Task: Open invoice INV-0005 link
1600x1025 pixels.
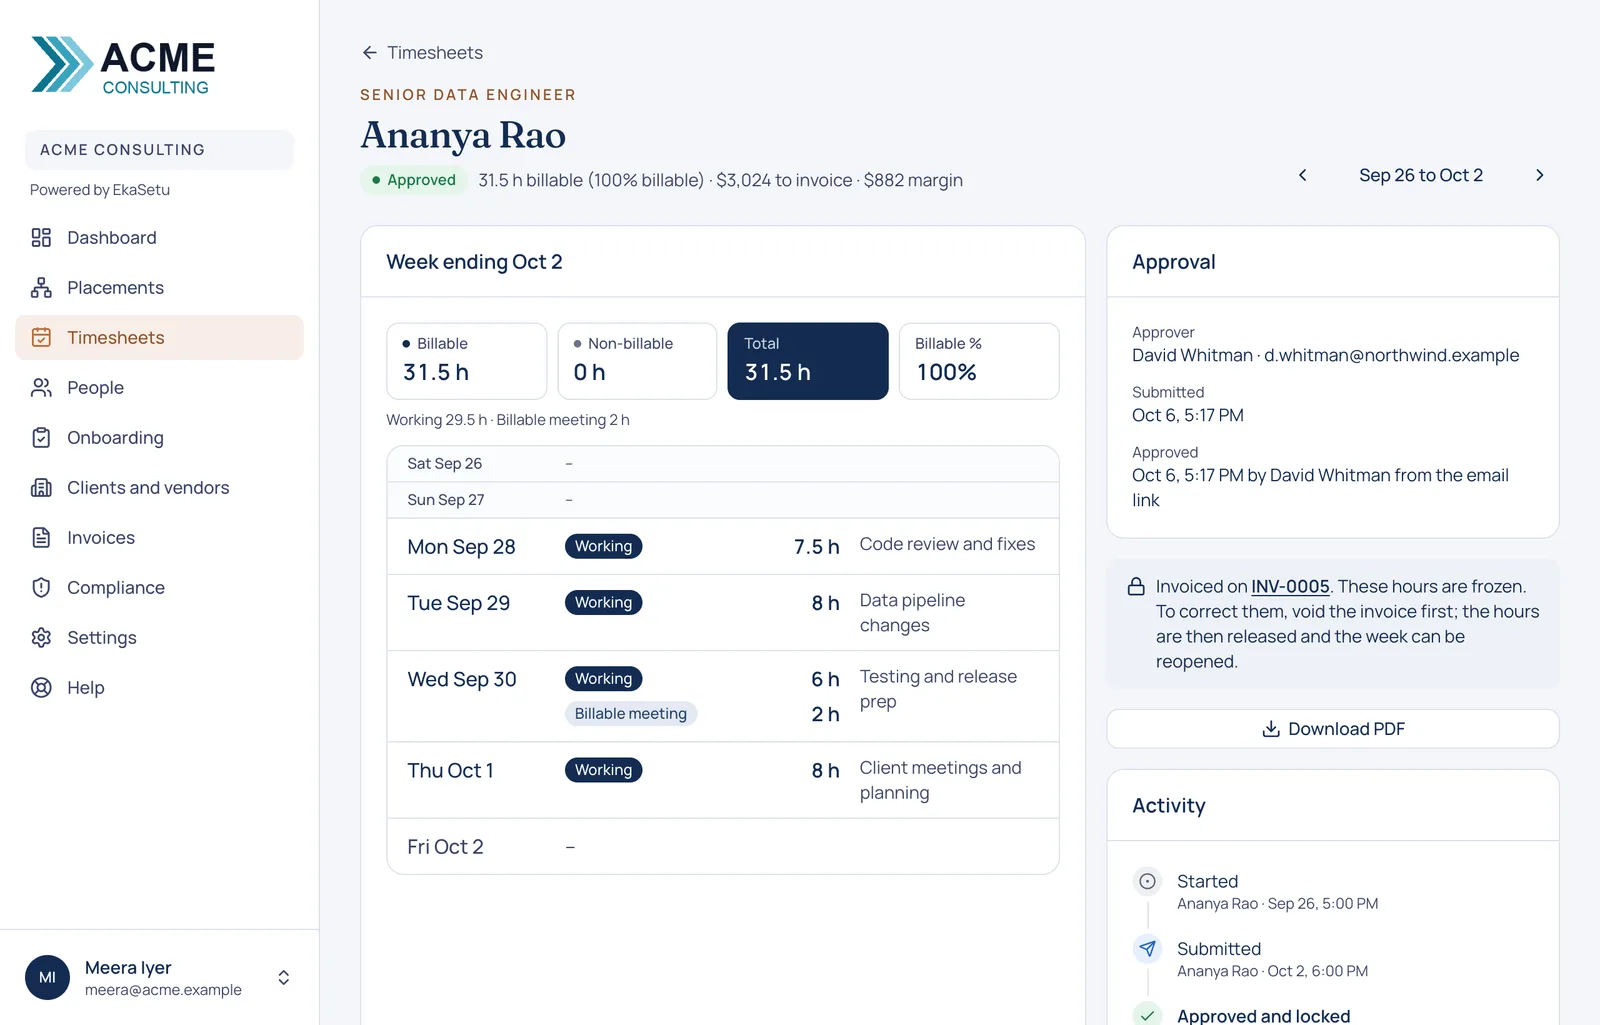Action: pyautogui.click(x=1290, y=587)
